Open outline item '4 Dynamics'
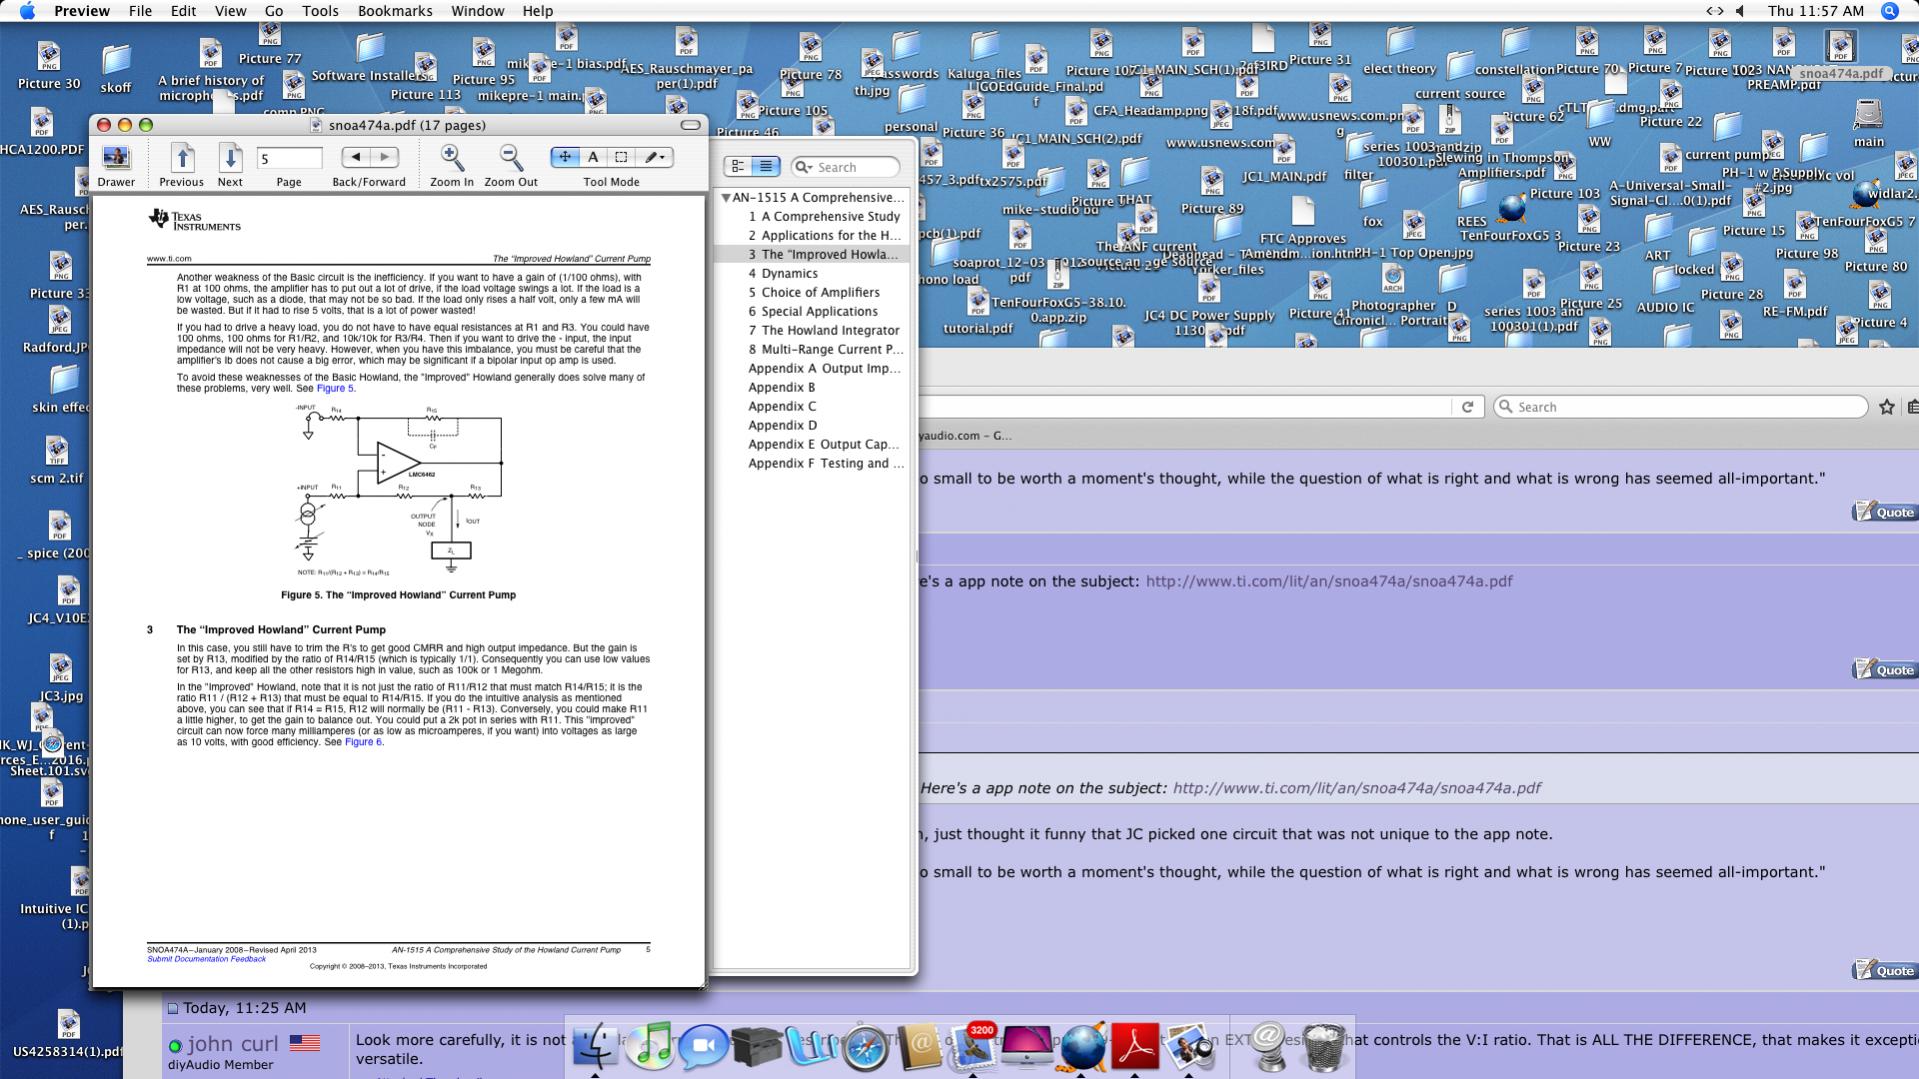 tap(783, 273)
